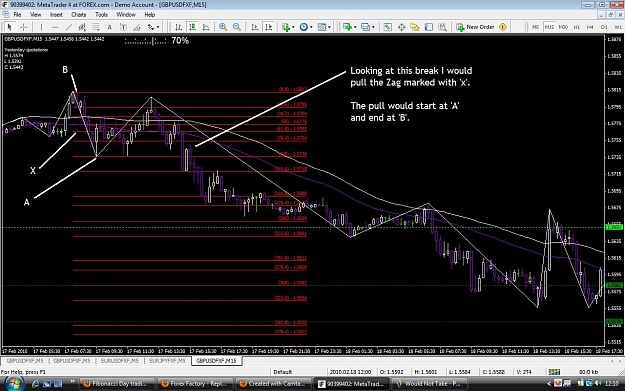
Task: Expand the arrows tool dropdown arrow
Action: pyautogui.click(x=158, y=27)
